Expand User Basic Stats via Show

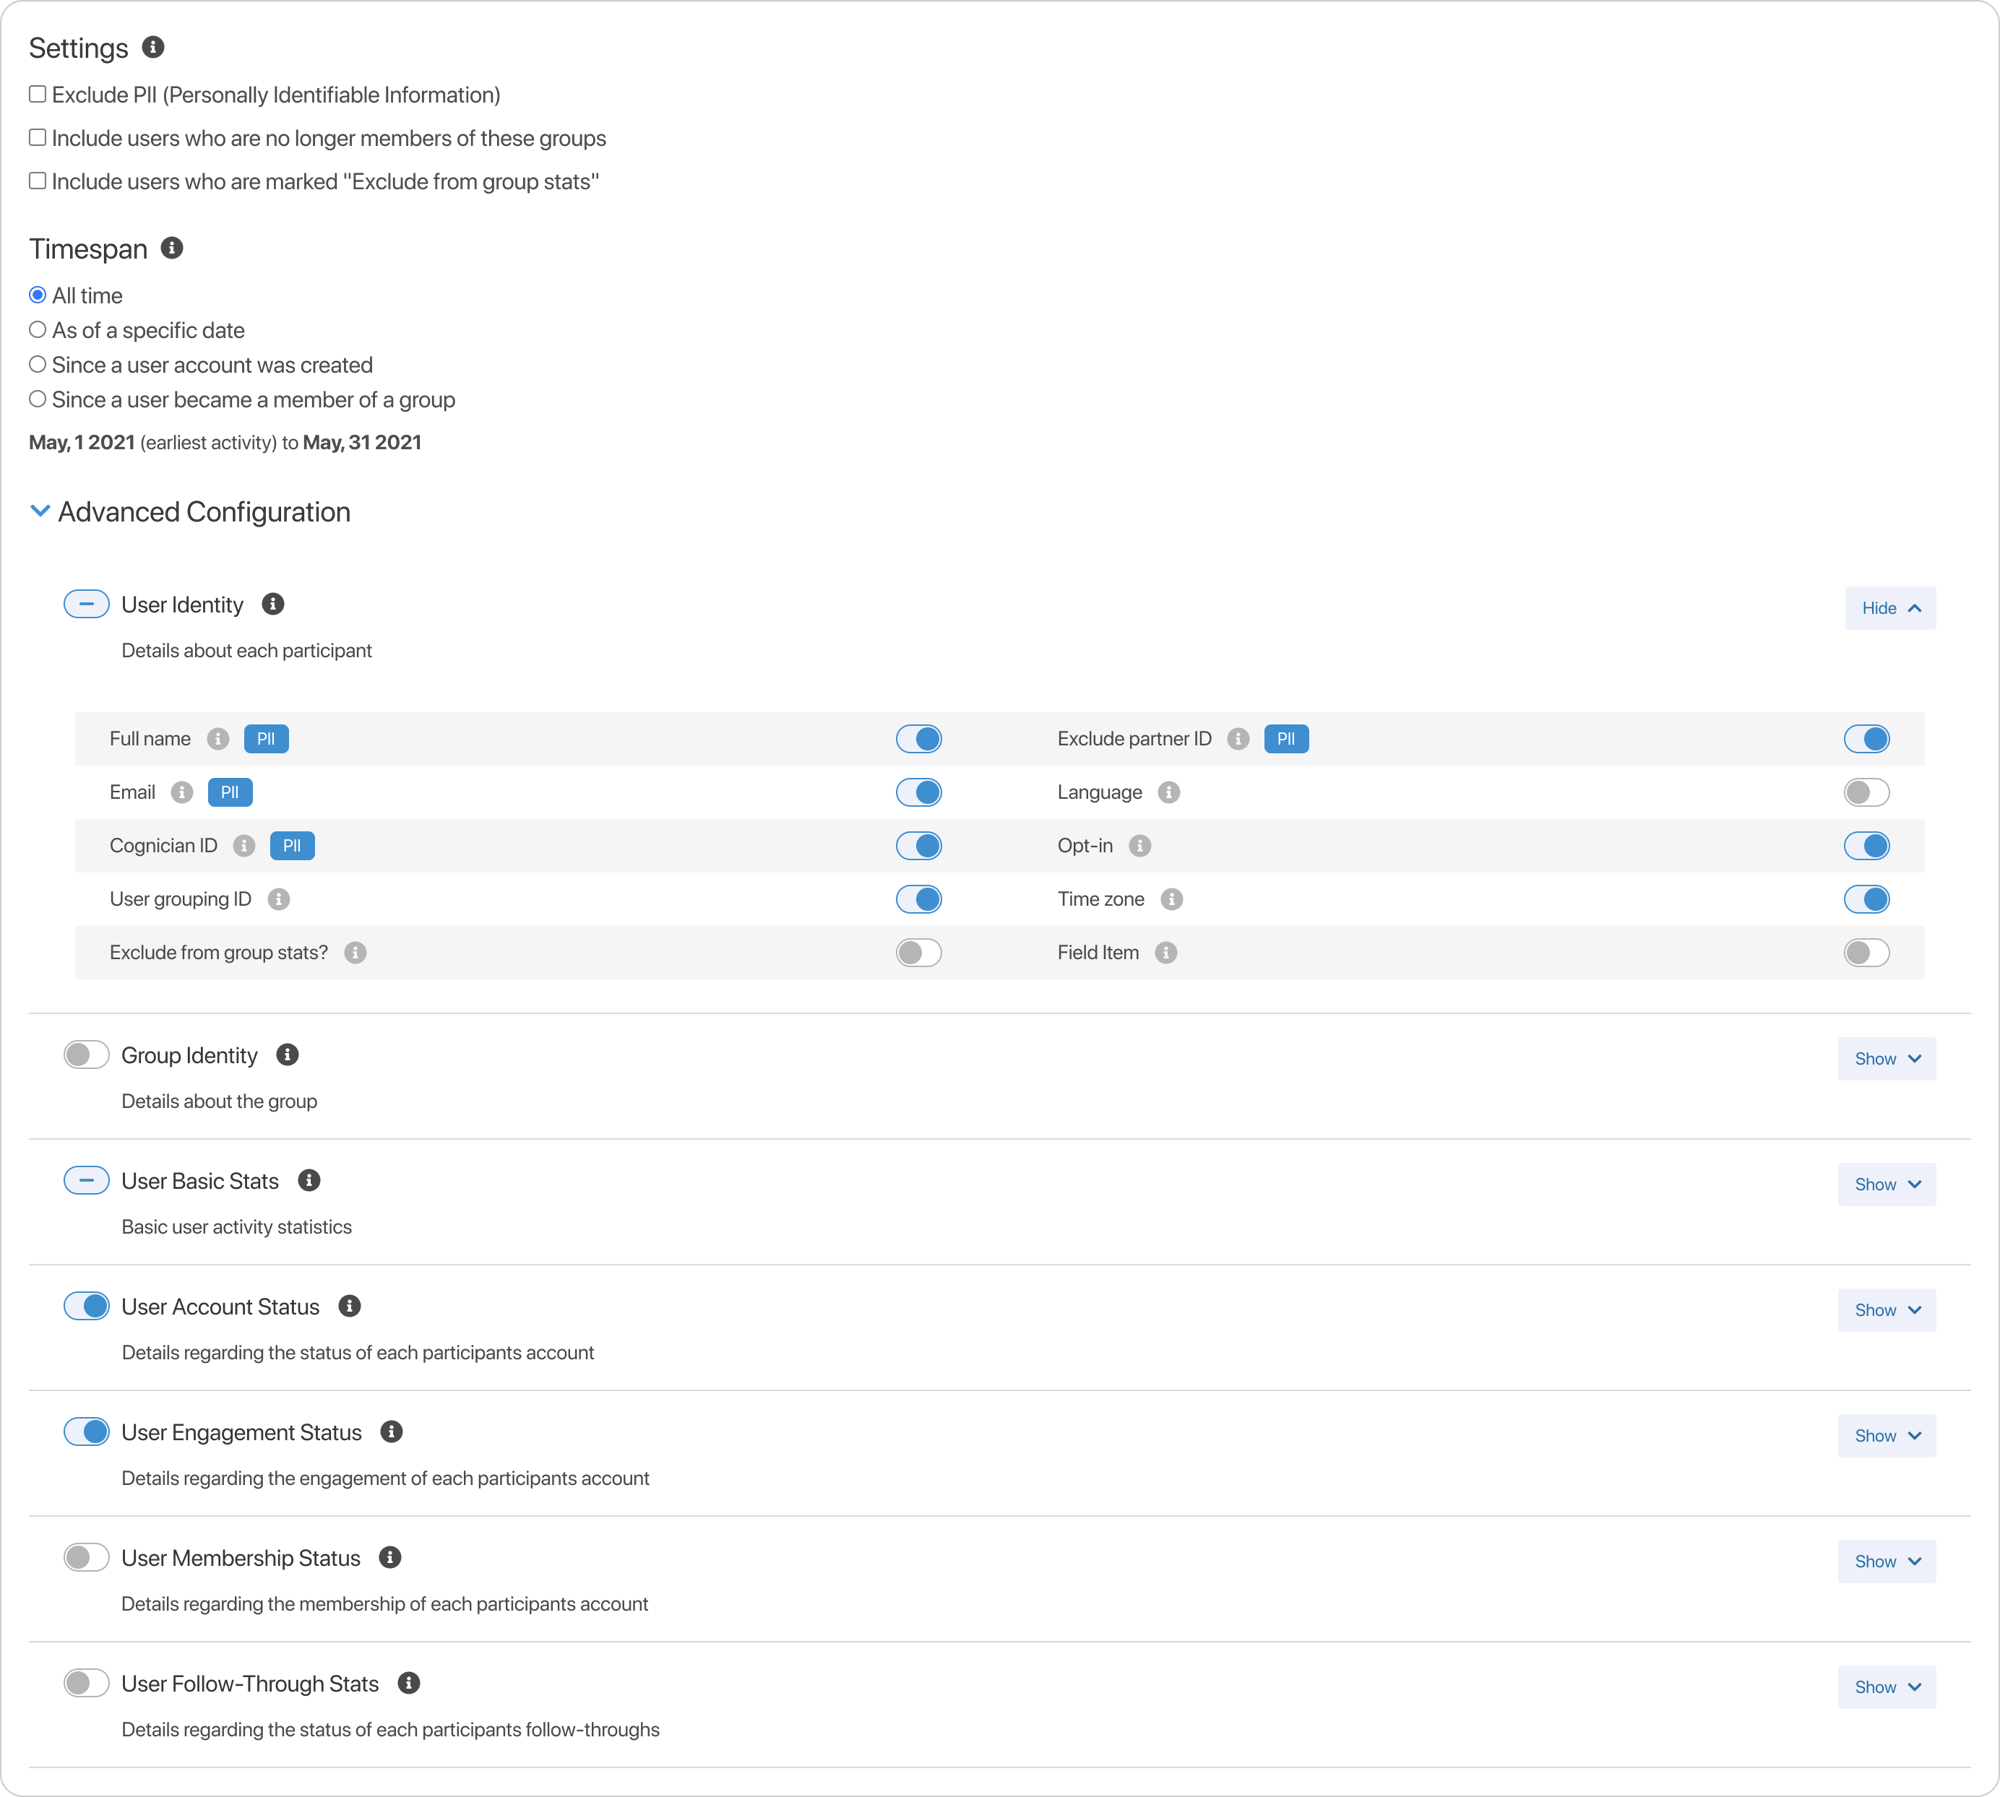(x=1886, y=1184)
